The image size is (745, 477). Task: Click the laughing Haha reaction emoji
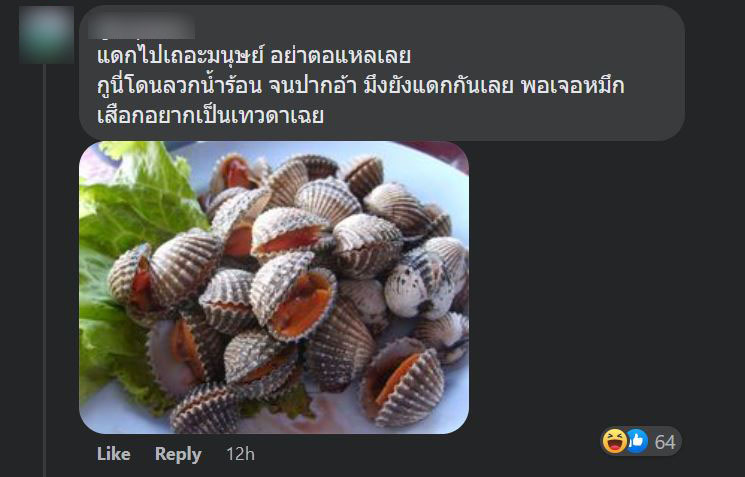tap(614, 441)
